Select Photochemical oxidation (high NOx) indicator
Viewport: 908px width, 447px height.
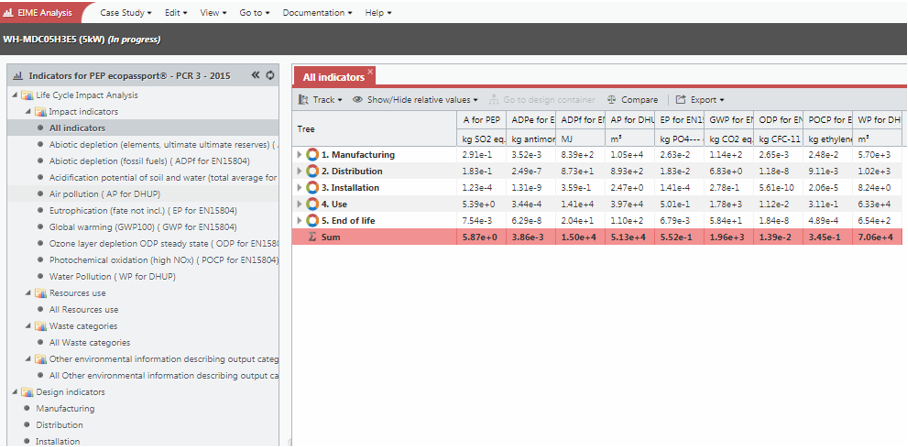[164, 260]
